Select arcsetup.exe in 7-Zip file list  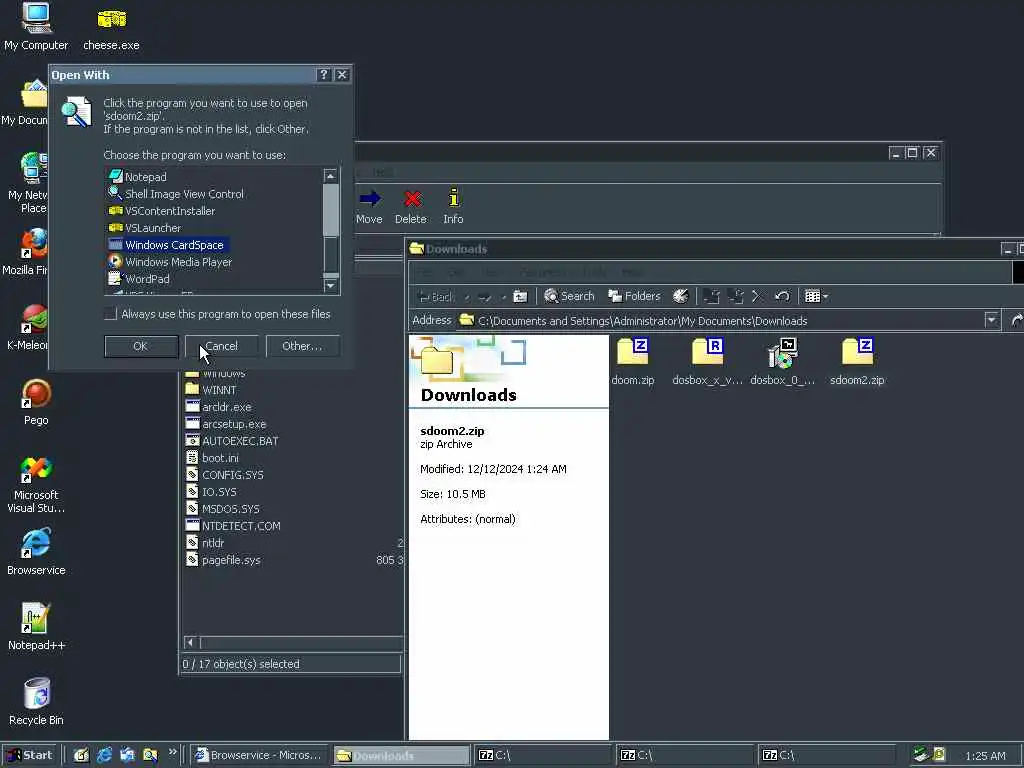click(225, 423)
